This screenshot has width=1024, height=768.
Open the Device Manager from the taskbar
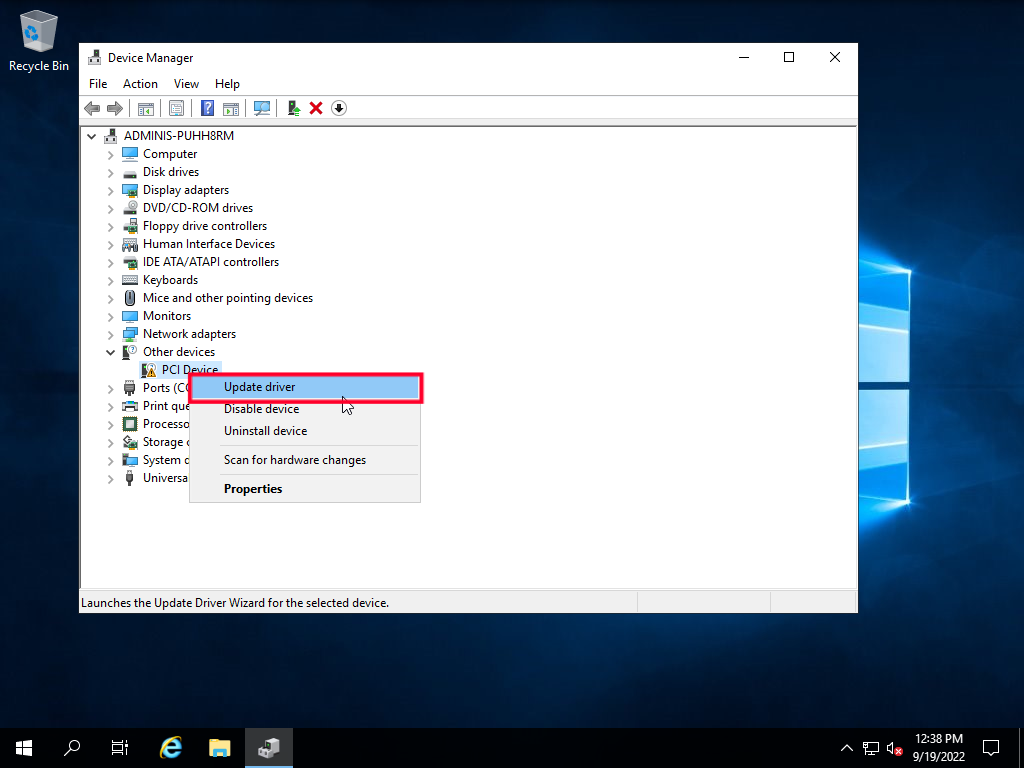pos(268,747)
